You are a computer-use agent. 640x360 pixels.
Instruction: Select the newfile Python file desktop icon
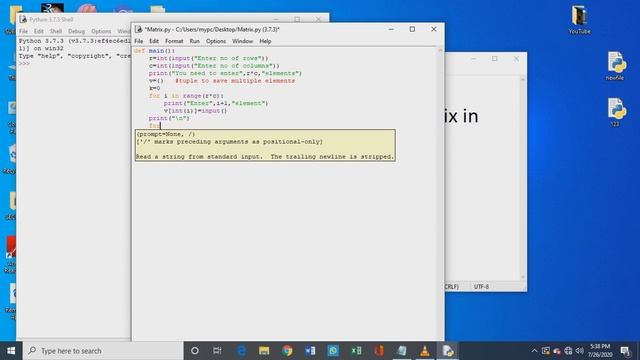616,66
